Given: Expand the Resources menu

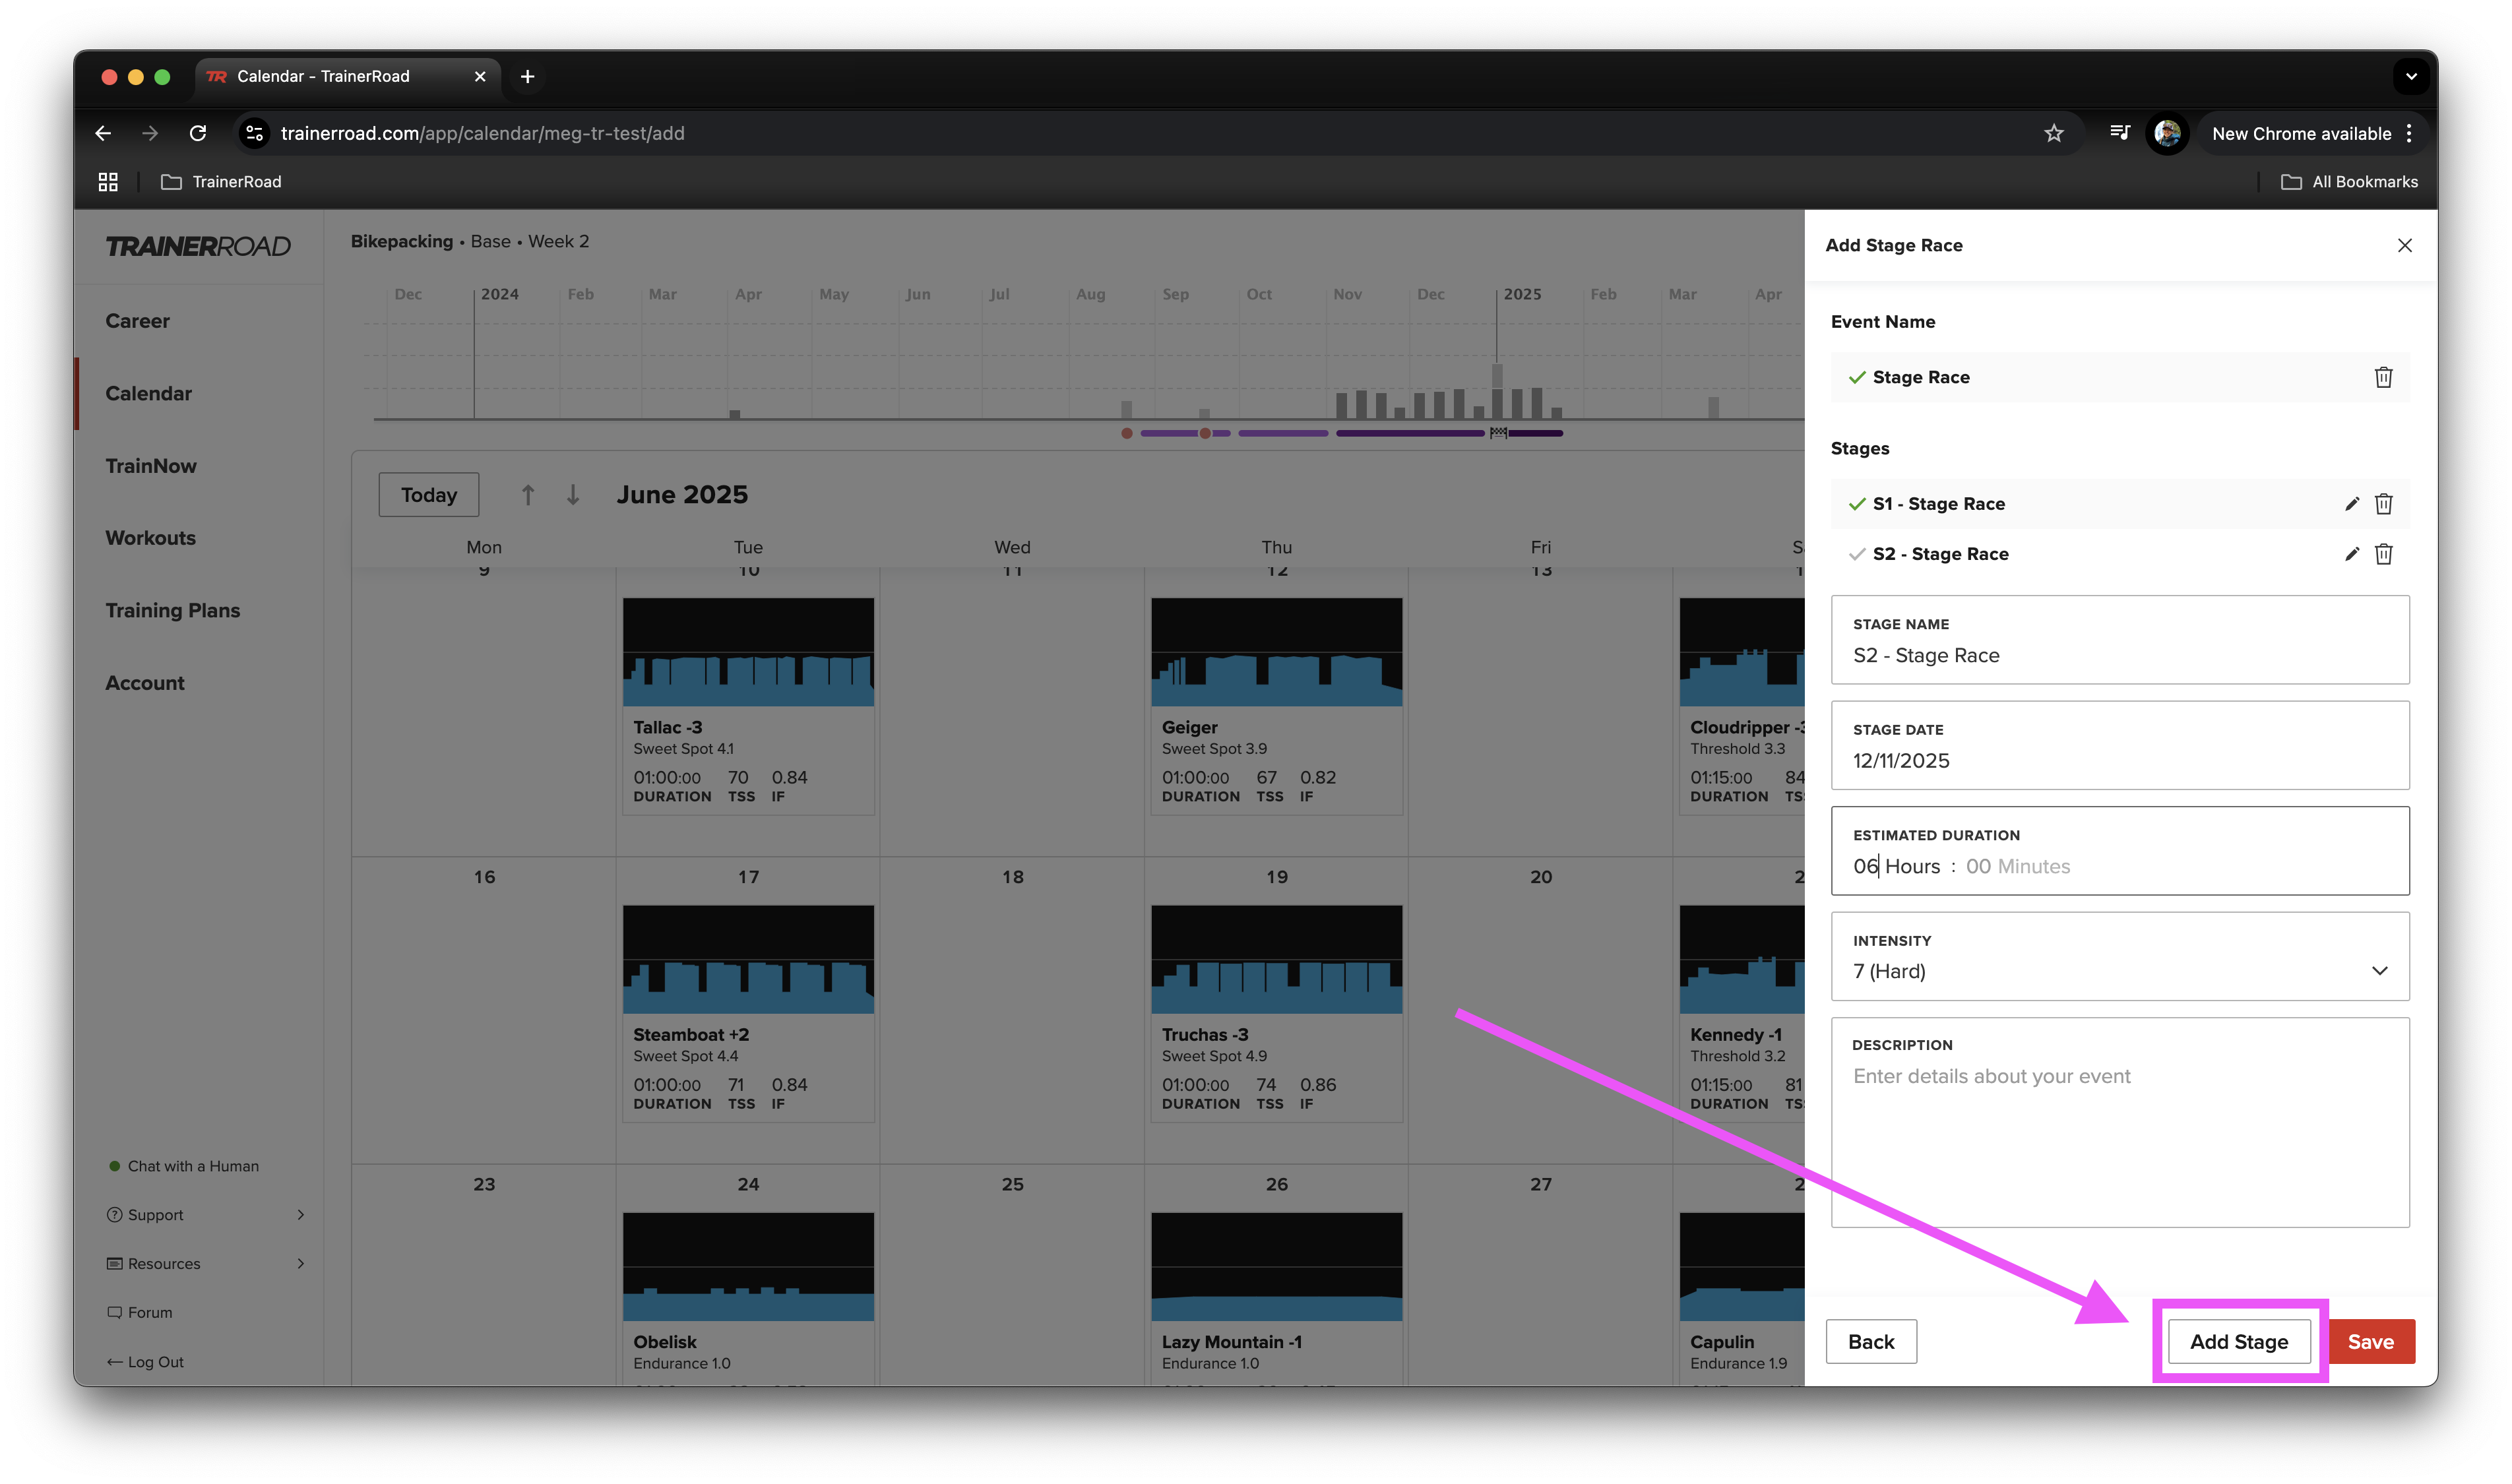Looking at the screenshot, I should 205,1264.
